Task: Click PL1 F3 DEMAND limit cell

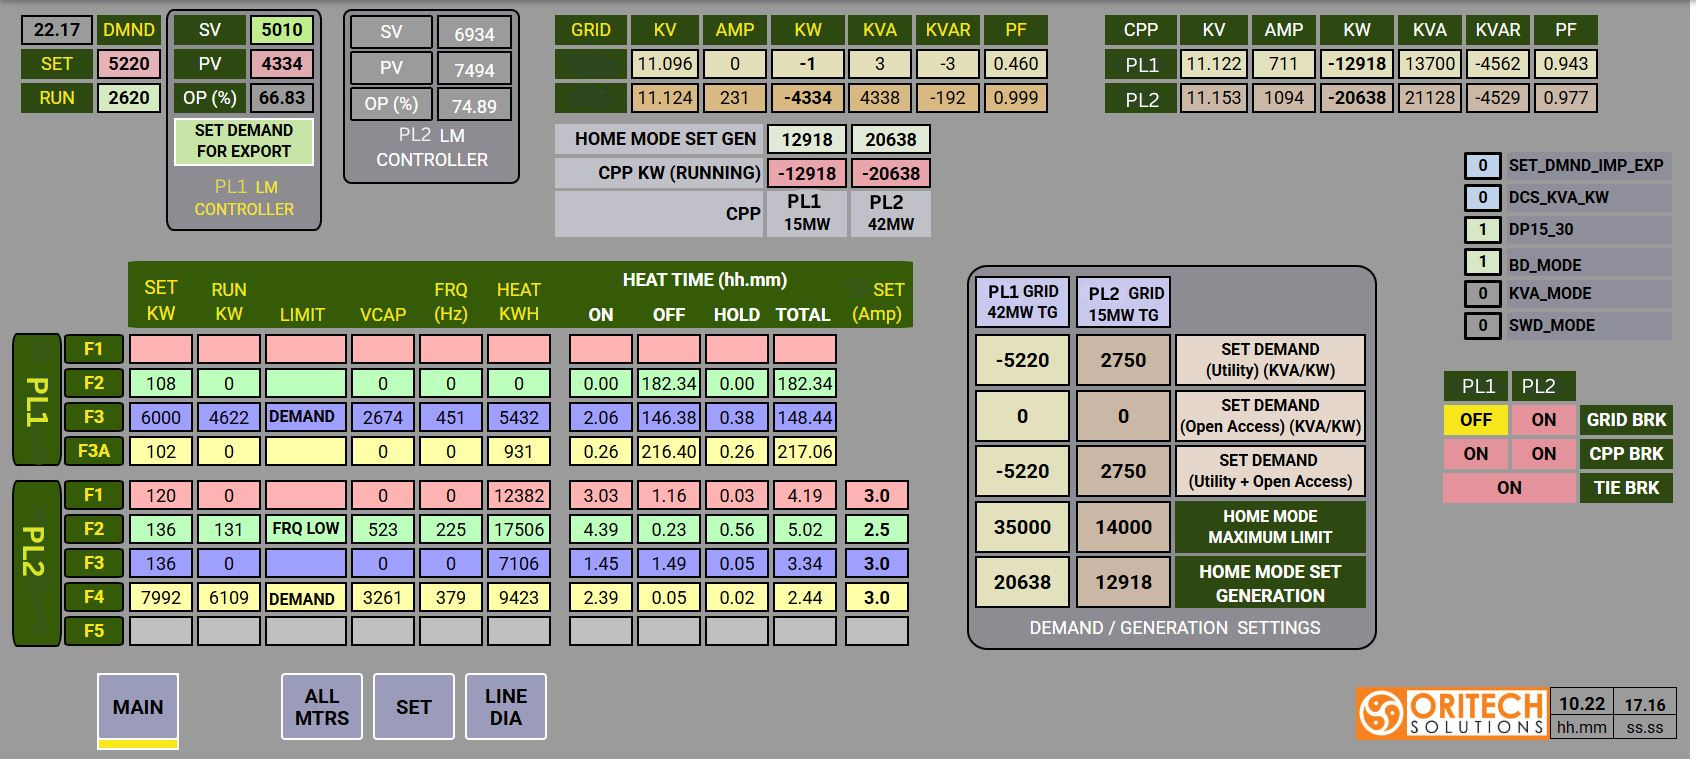Action: pos(306,417)
